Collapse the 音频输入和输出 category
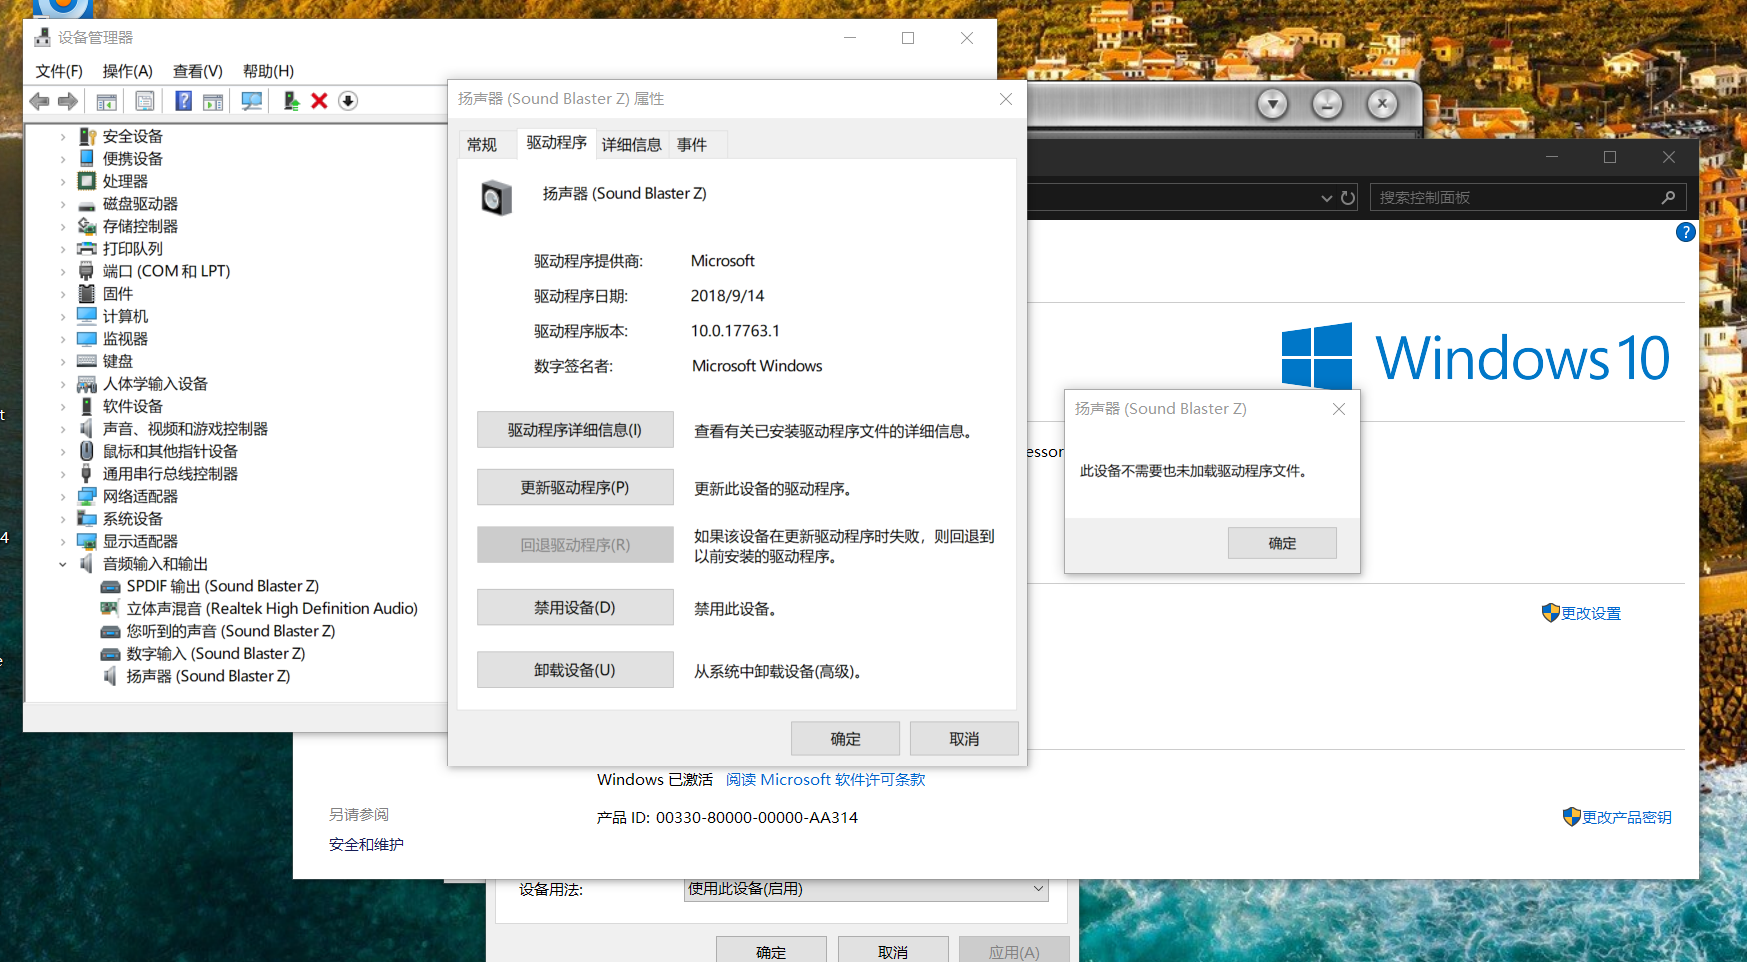Image resolution: width=1747 pixels, height=962 pixels. point(63,564)
